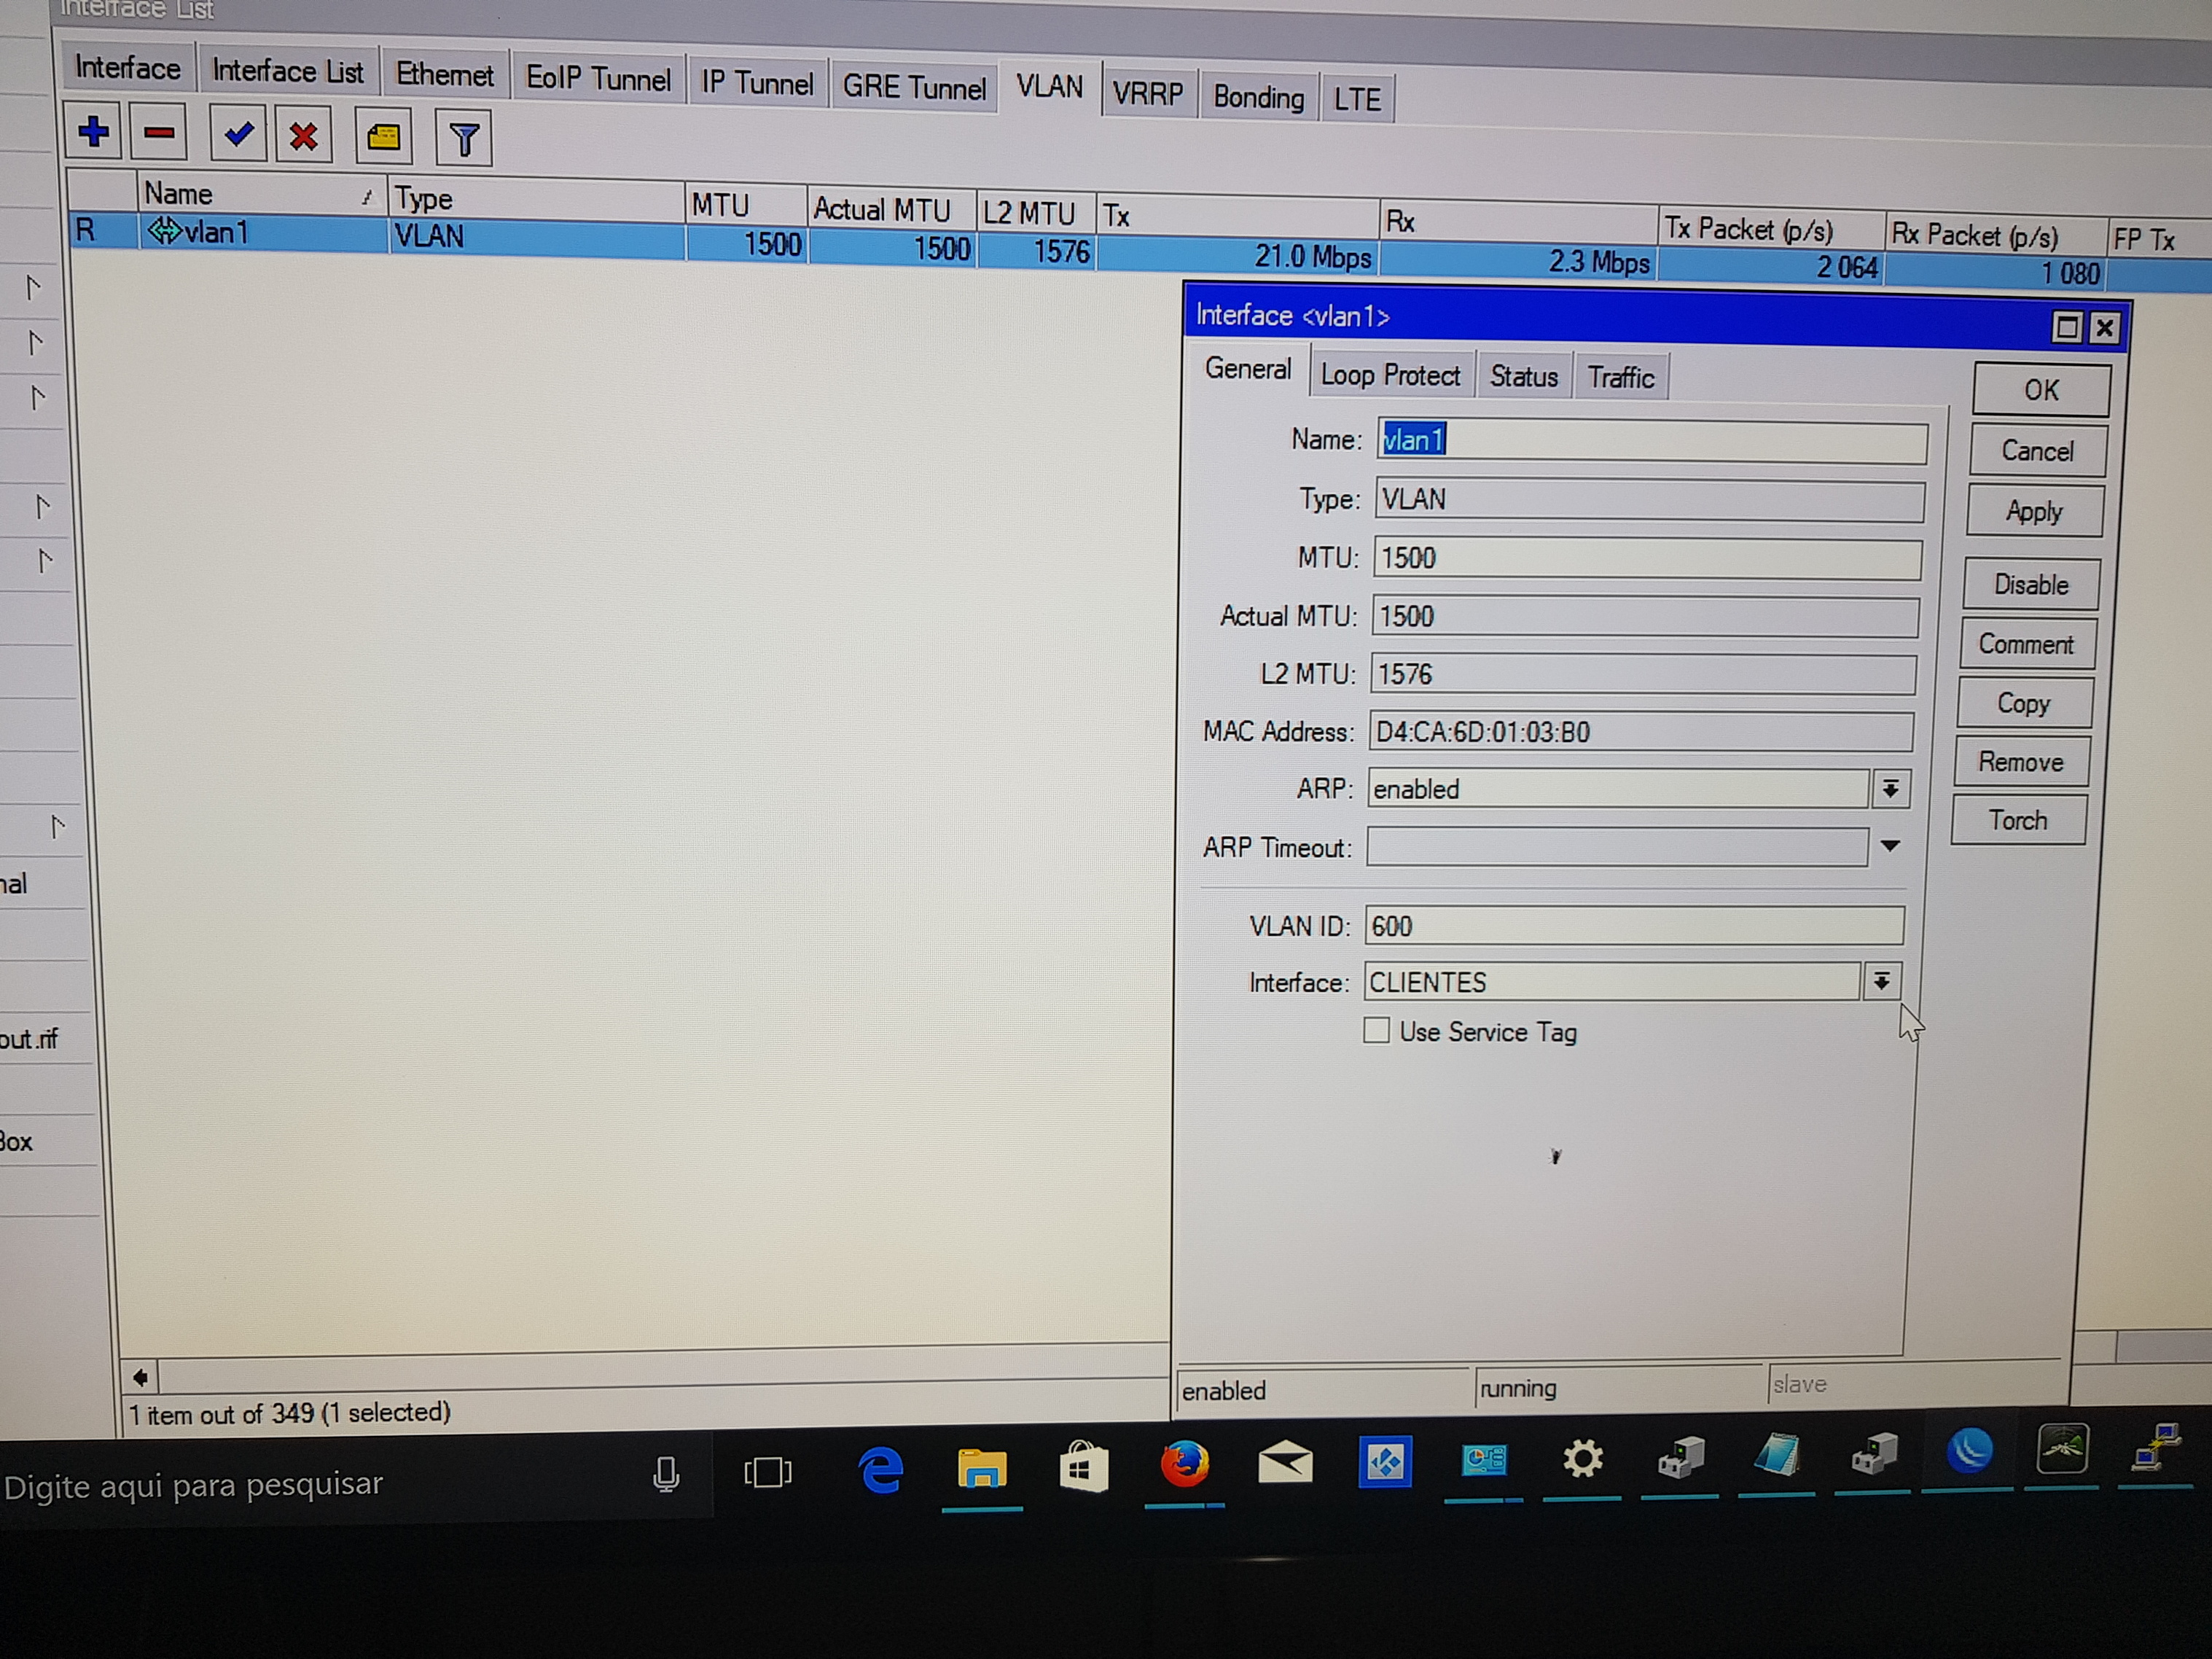This screenshot has height=1659, width=2212.
Task: Click the blue checkmark enable icon
Action: [238, 134]
